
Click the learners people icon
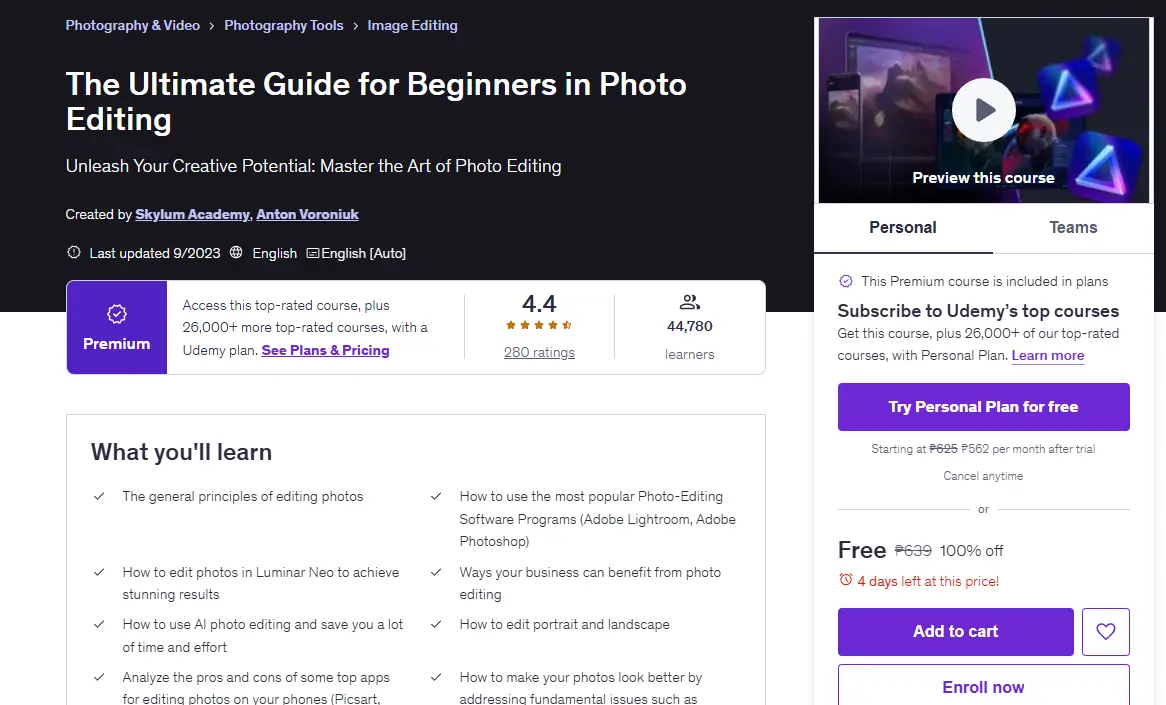click(689, 302)
